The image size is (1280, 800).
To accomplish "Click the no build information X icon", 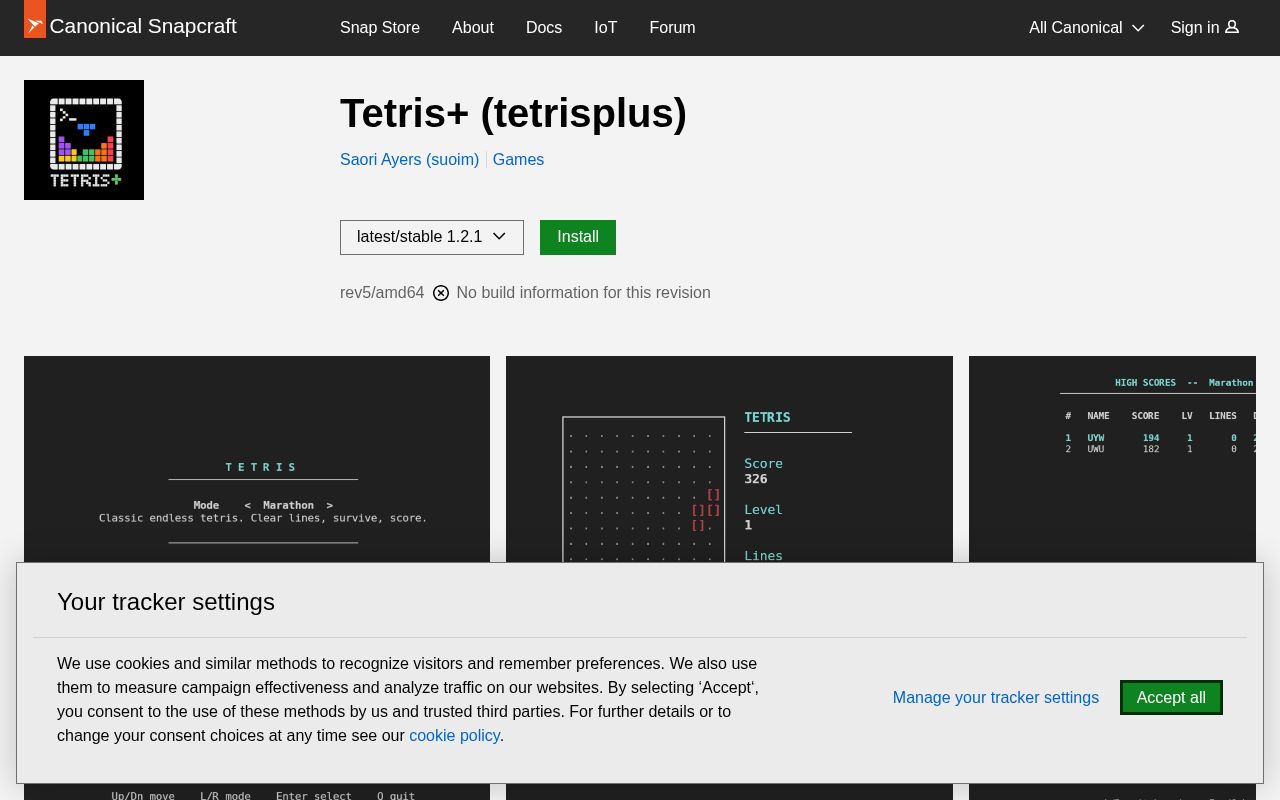I will [441, 293].
